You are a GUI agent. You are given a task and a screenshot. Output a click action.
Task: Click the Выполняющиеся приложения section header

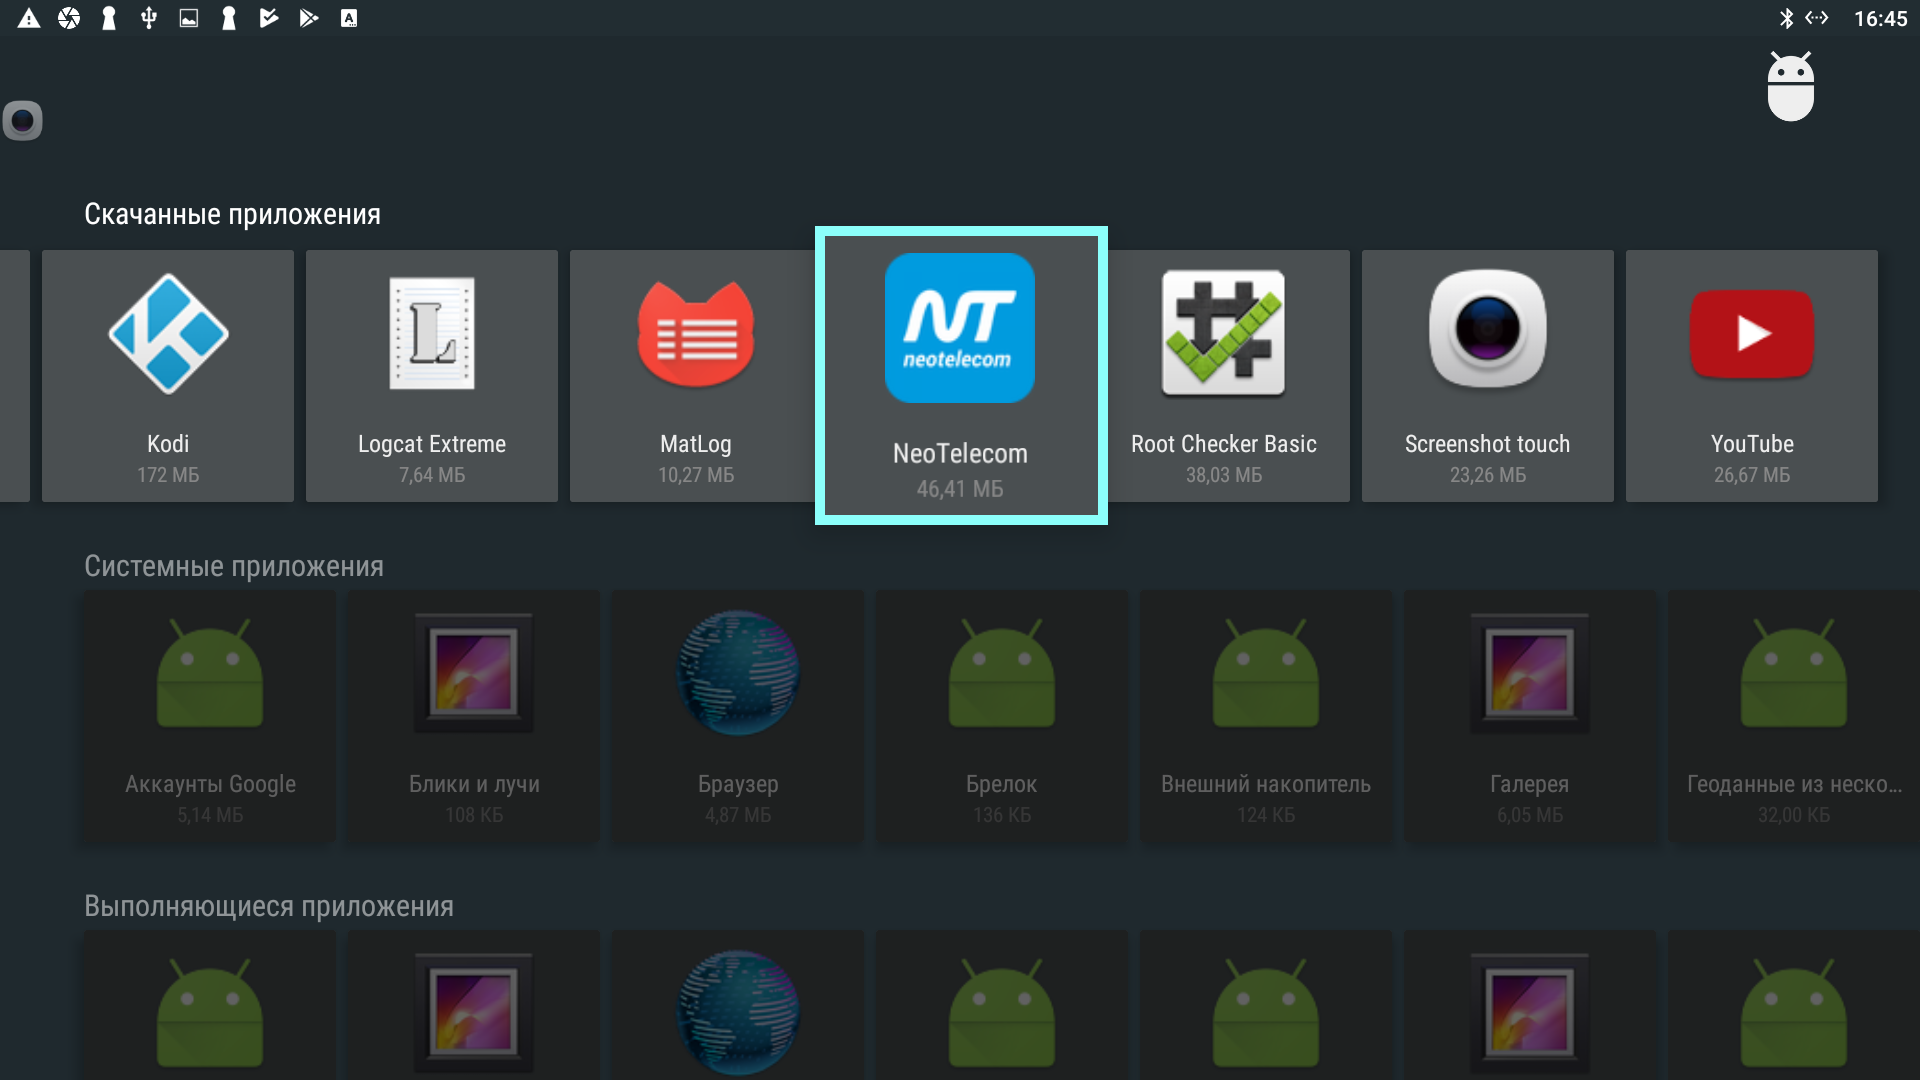269,906
